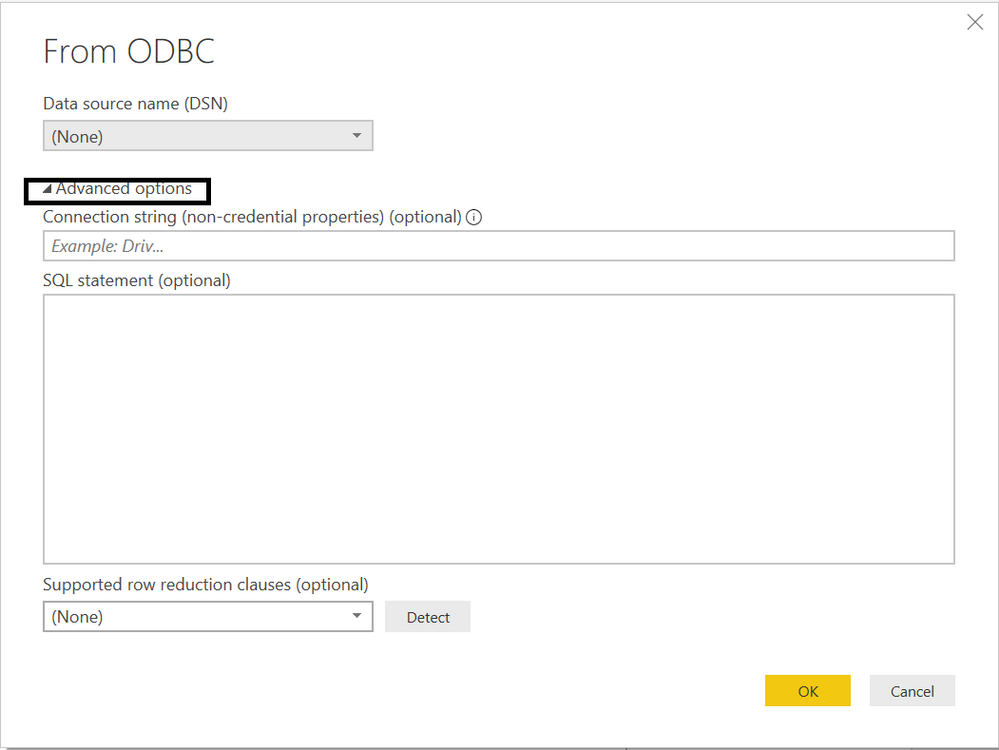Click the Supported row reduction clauses label

pos(205,584)
